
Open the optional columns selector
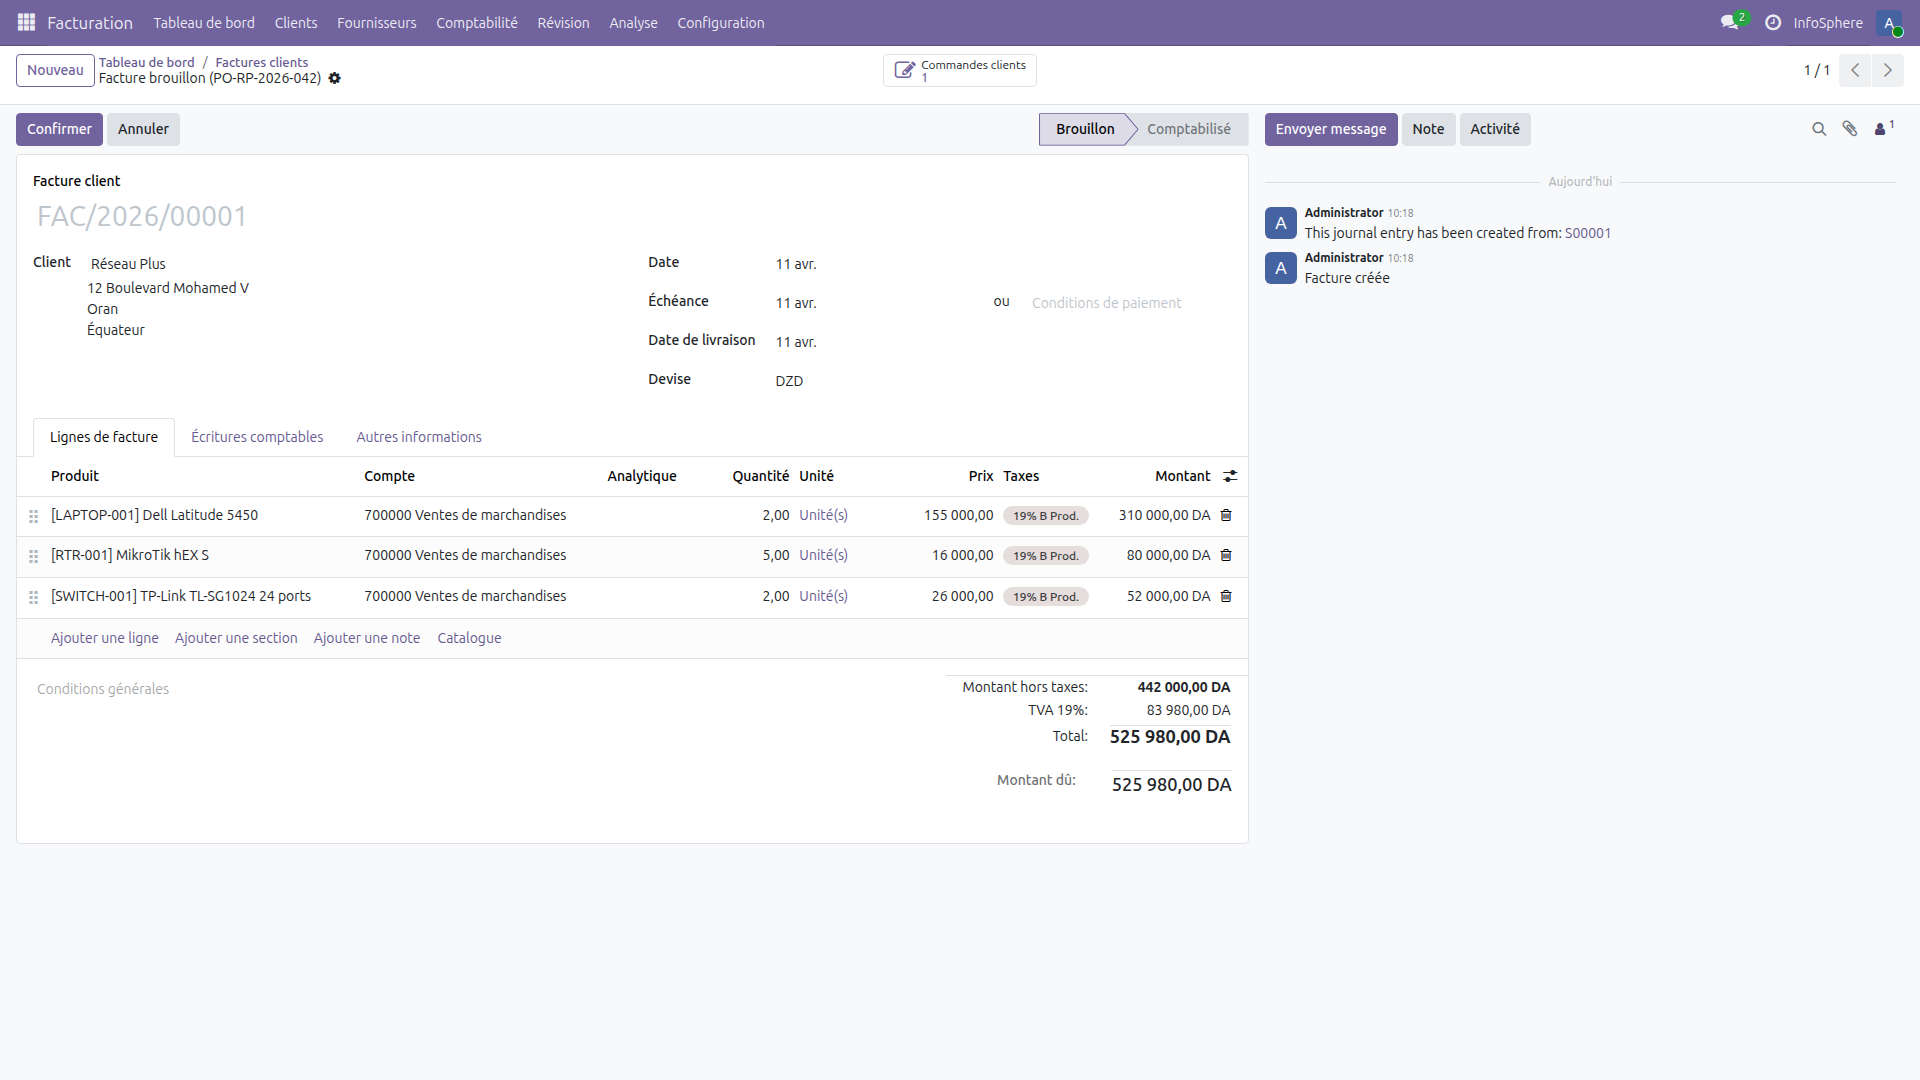(x=1230, y=476)
